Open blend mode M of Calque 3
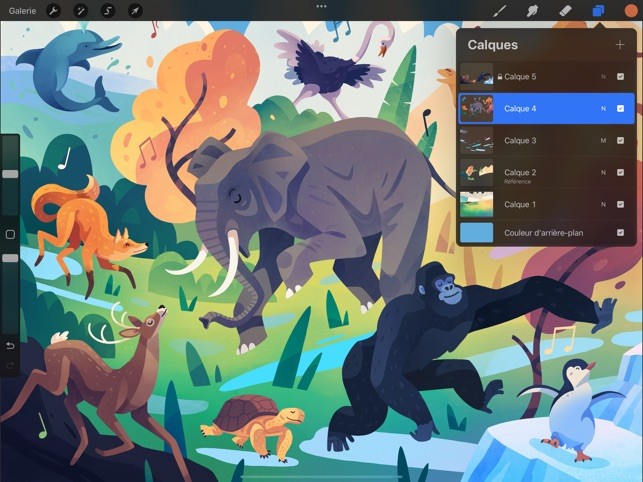Screen dimensions: 643x482 (x=603, y=140)
